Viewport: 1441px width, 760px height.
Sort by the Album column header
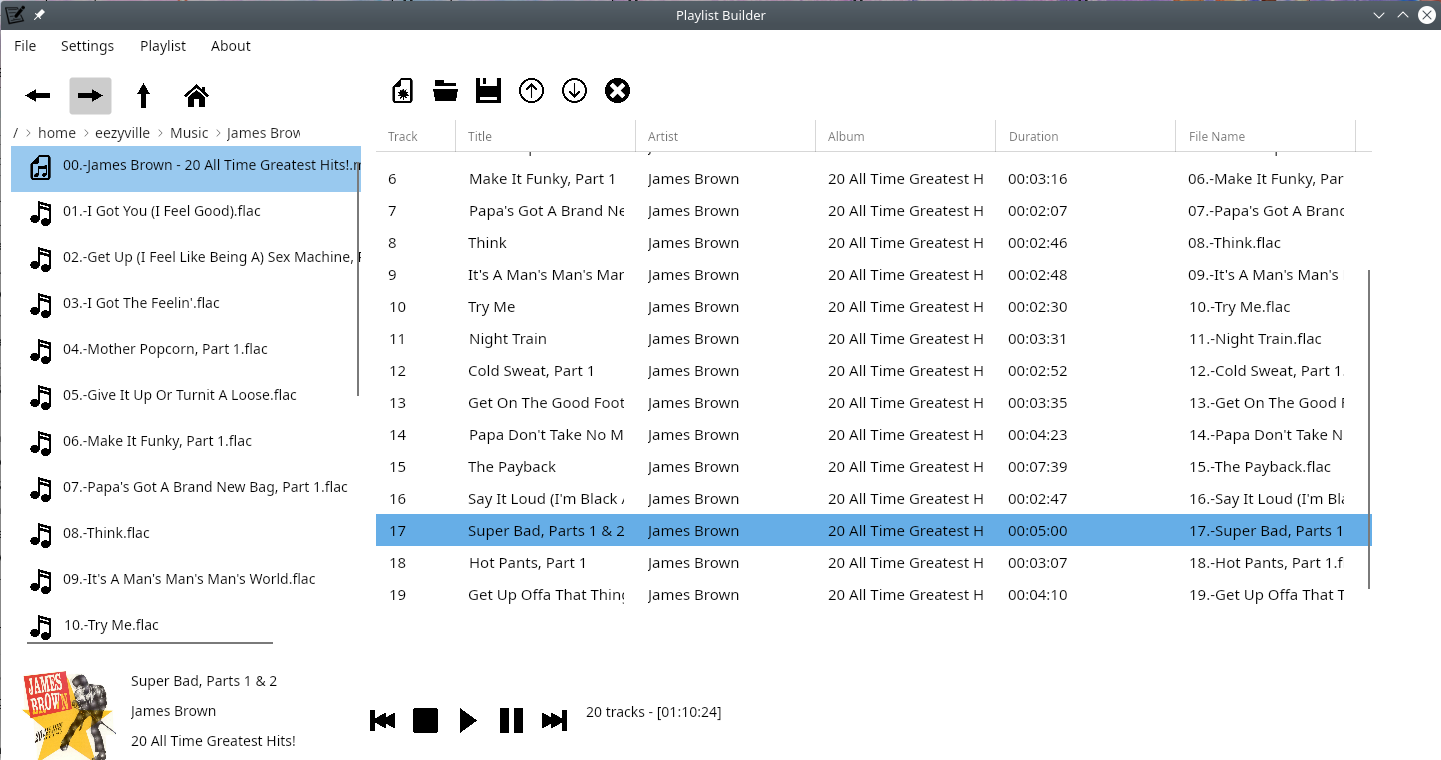pos(906,136)
